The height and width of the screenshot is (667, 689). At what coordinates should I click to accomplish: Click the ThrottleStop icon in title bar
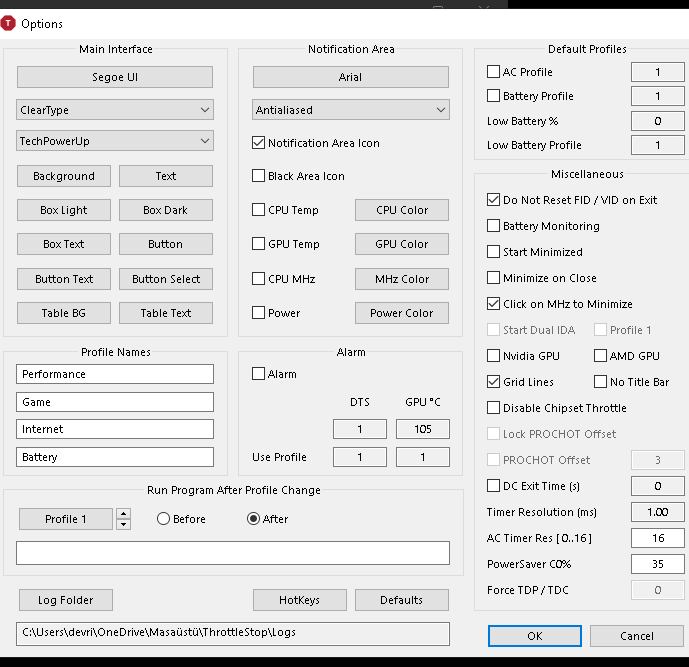click(8, 23)
